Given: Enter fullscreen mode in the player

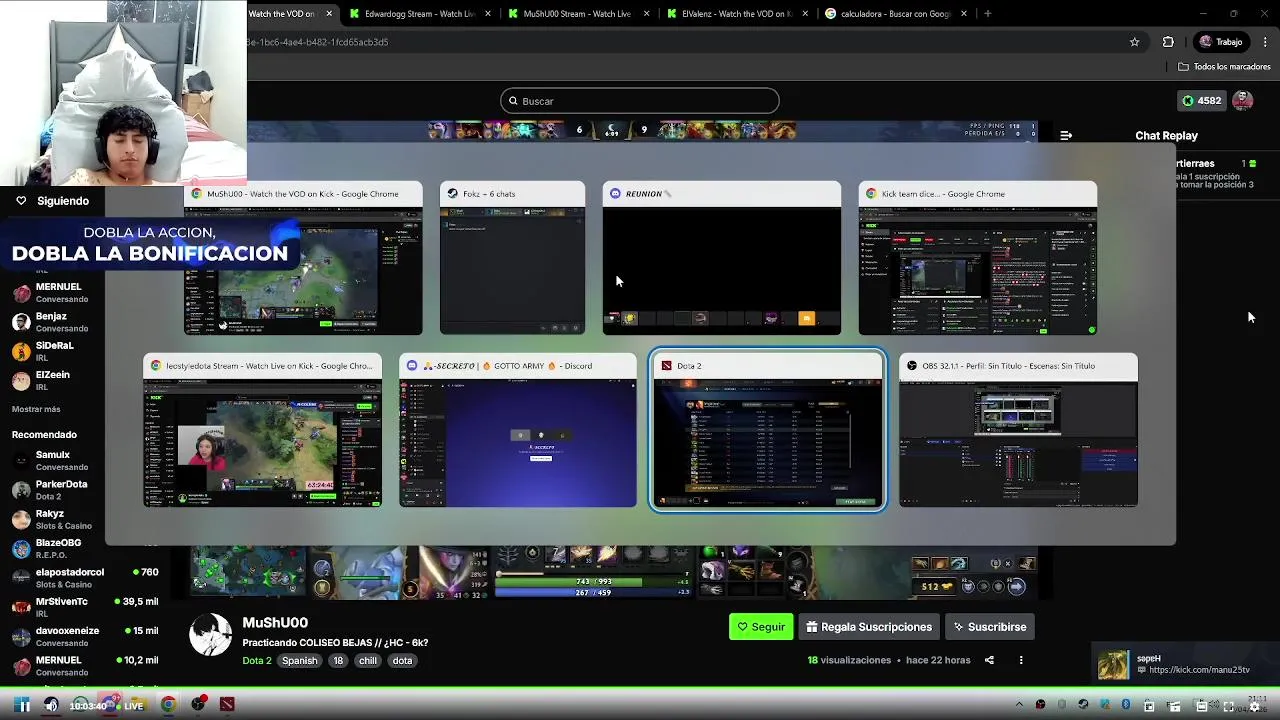Looking at the screenshot, I should (1229, 706).
